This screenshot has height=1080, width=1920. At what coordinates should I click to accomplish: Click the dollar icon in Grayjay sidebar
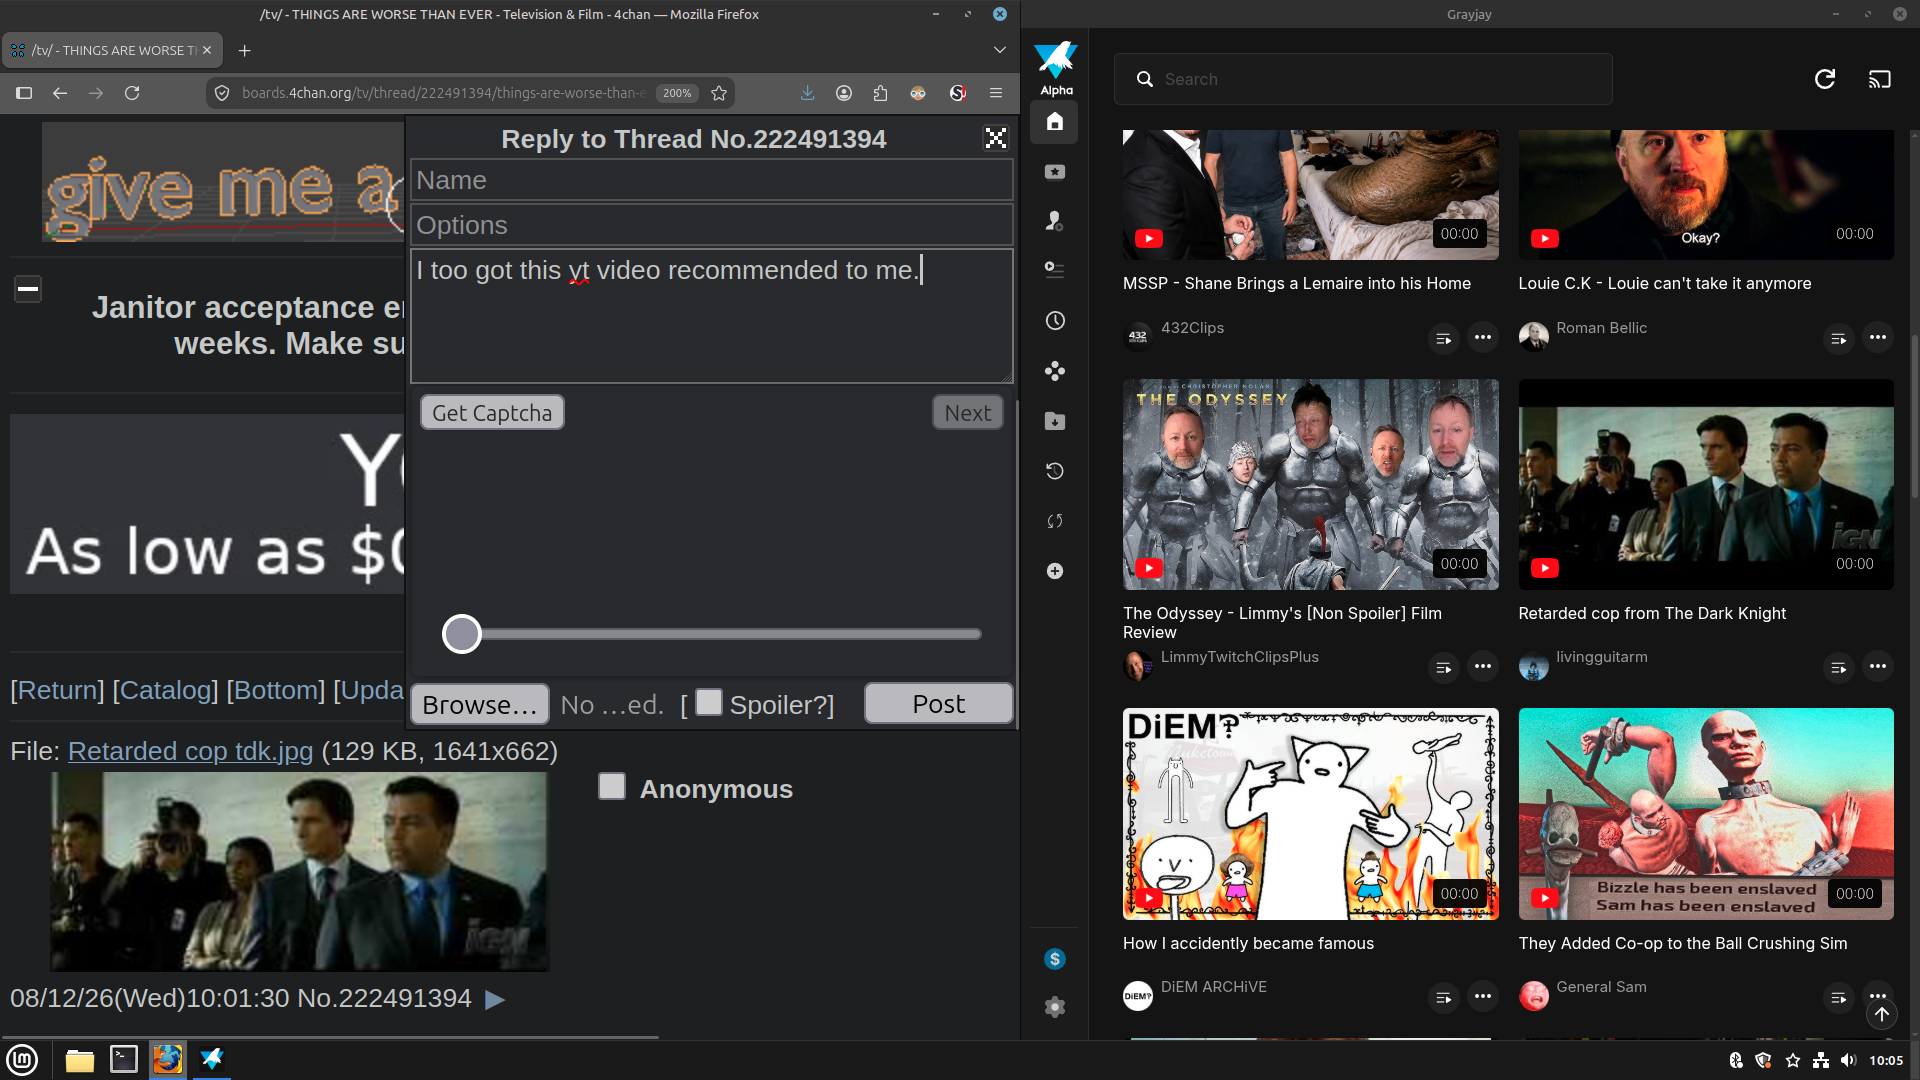point(1054,959)
